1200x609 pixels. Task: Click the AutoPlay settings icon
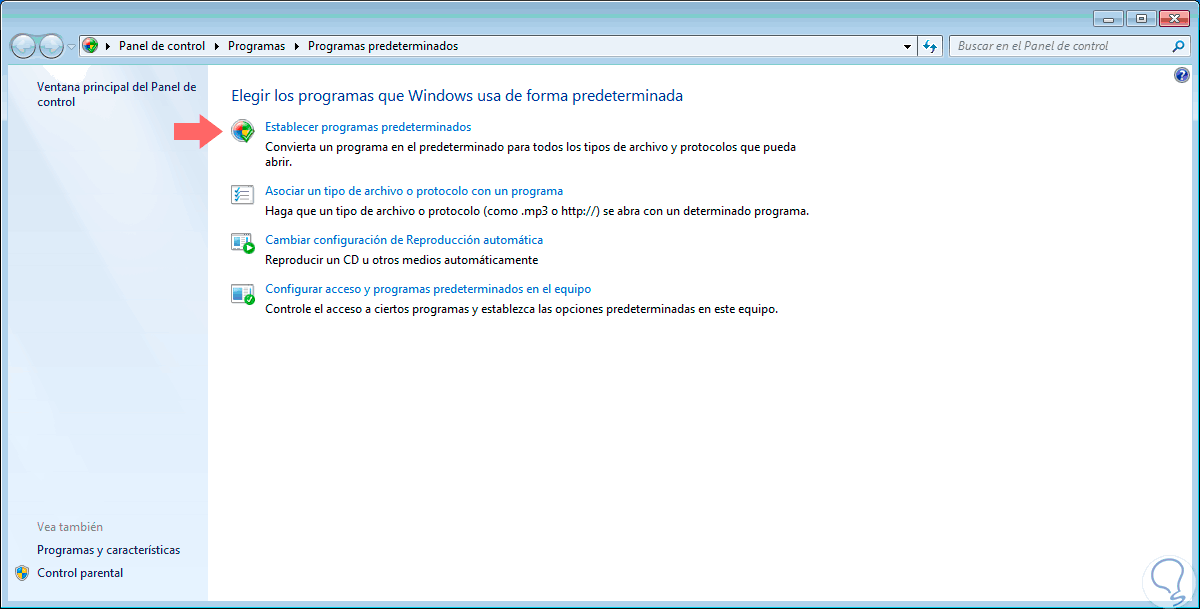click(243, 243)
